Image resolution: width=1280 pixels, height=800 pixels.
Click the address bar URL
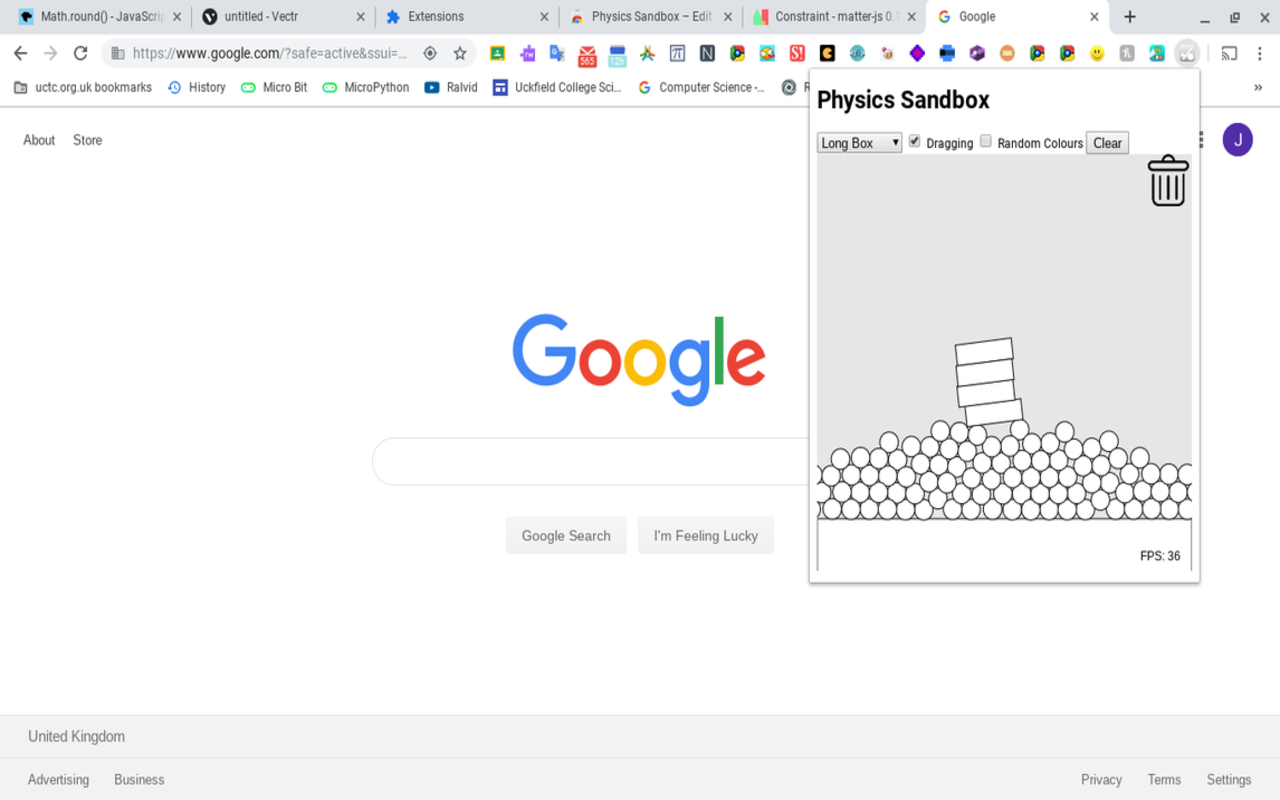[269, 54]
